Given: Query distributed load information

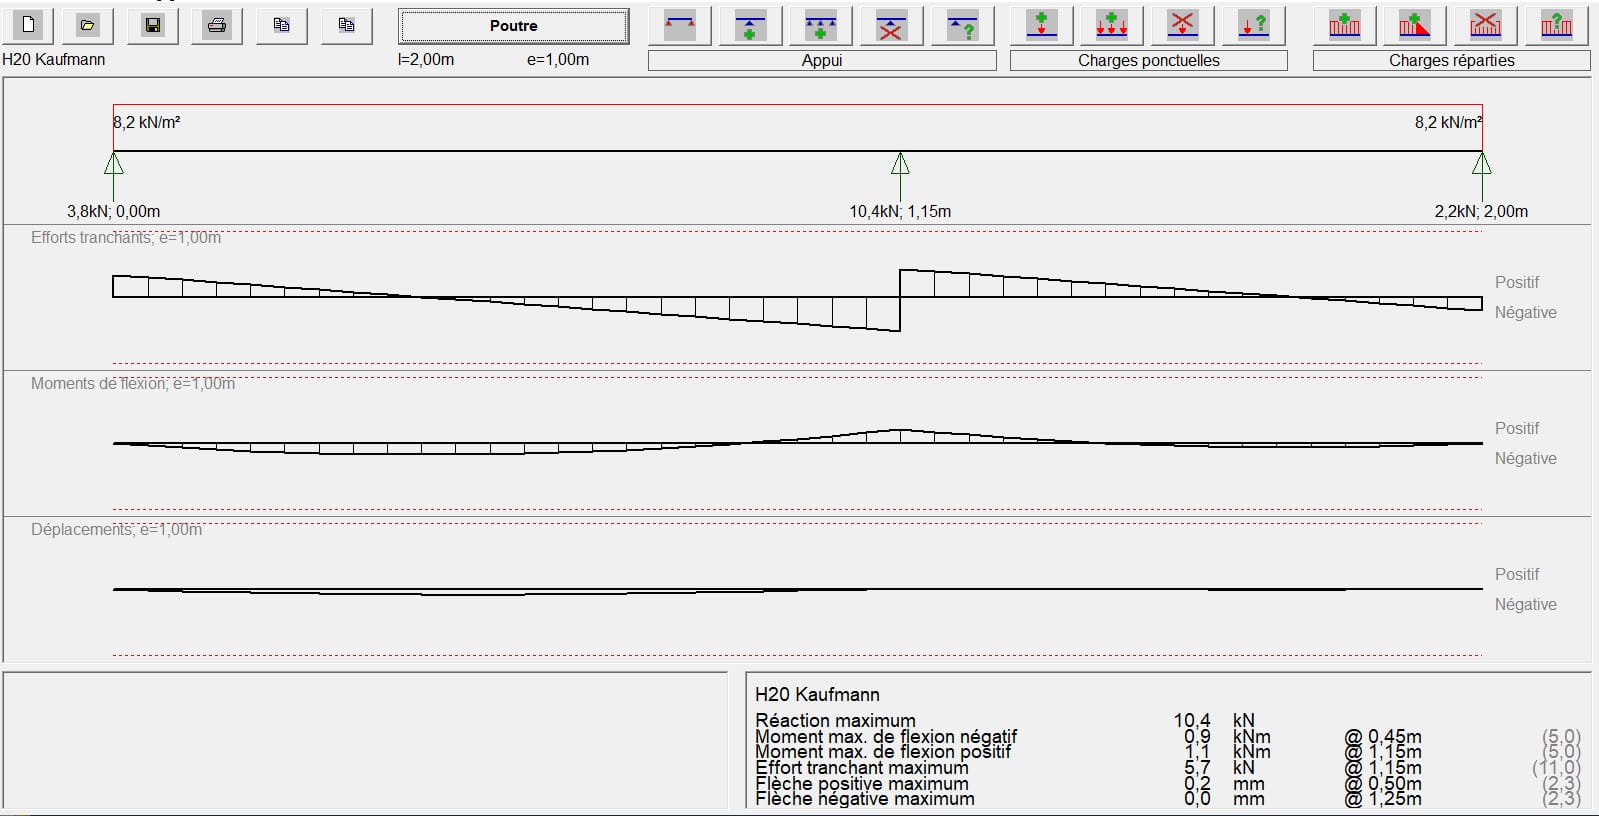Looking at the screenshot, I should (x=1556, y=26).
